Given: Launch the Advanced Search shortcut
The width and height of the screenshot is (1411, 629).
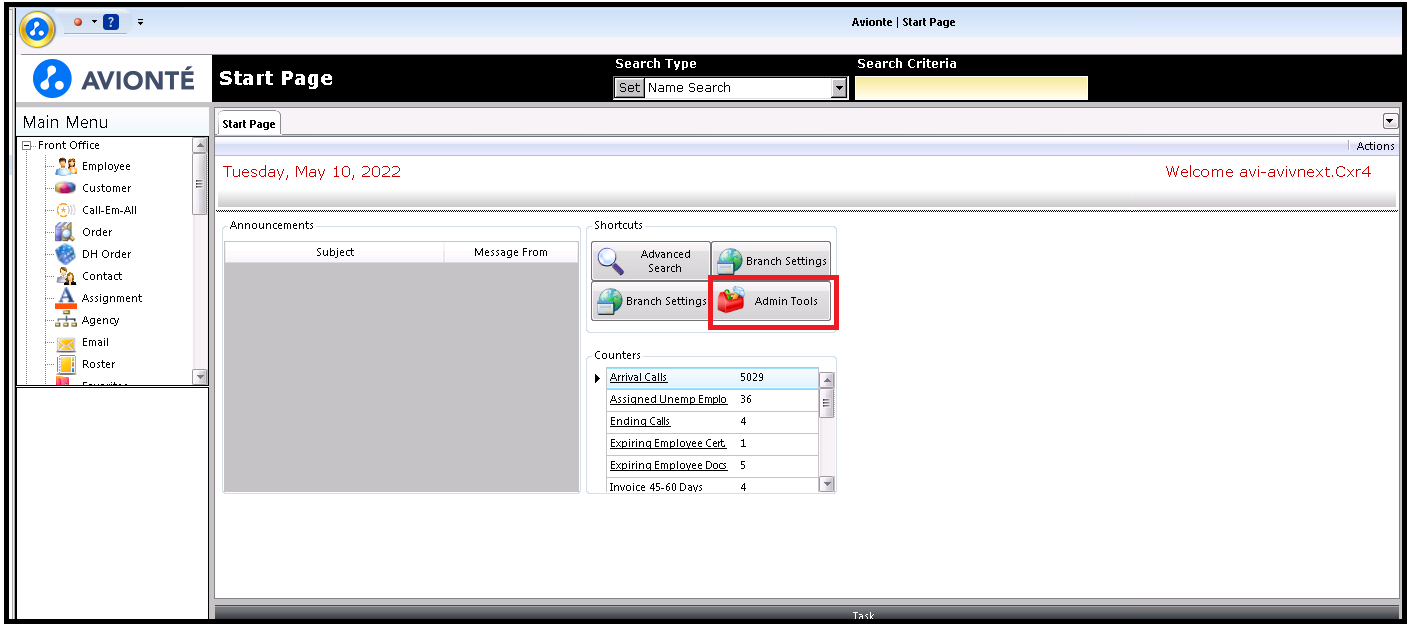Looking at the screenshot, I should [651, 261].
